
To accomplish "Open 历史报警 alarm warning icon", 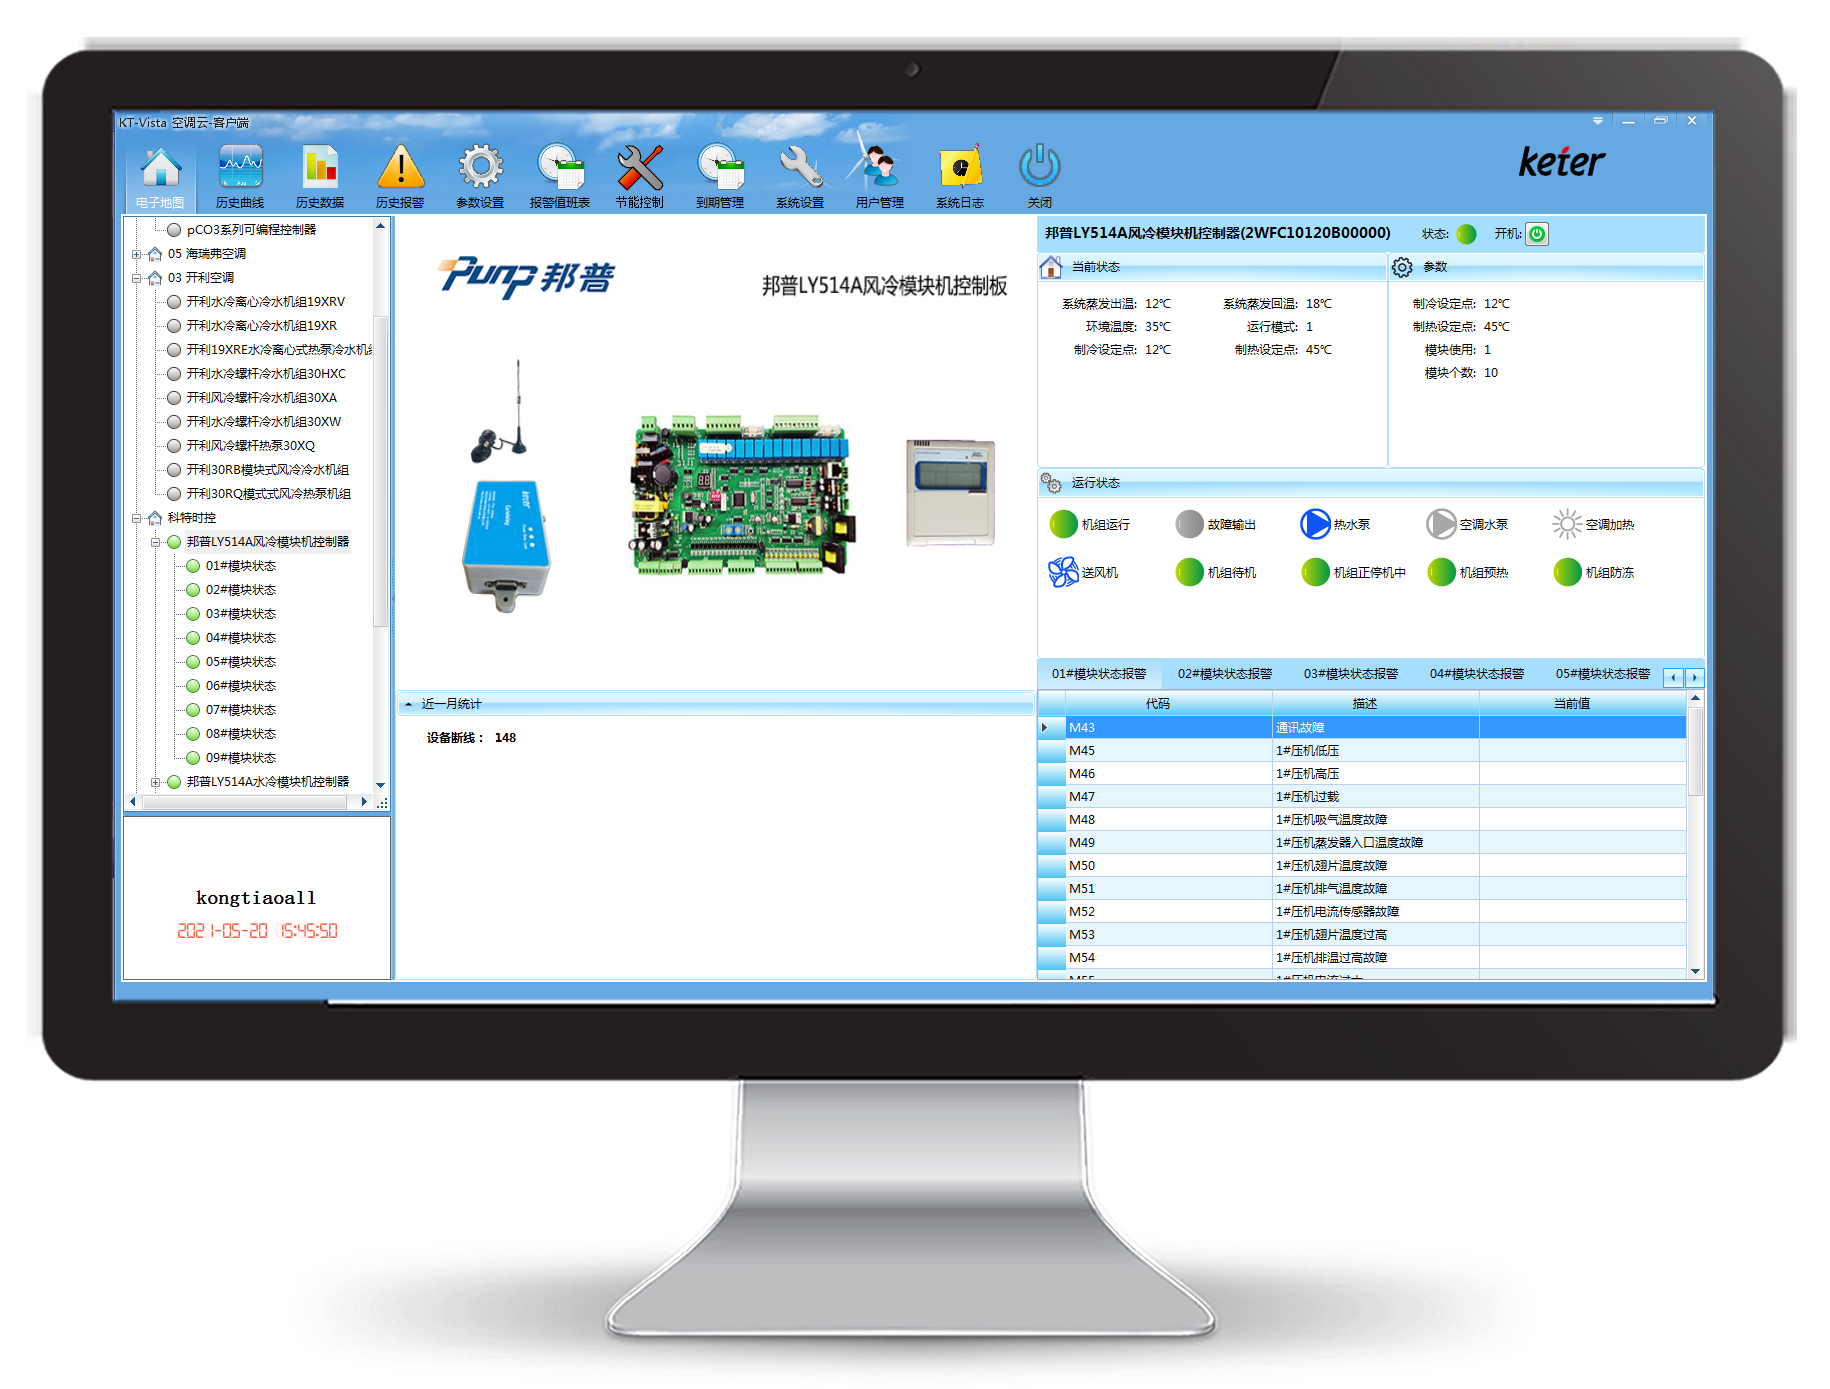I will coord(400,168).
